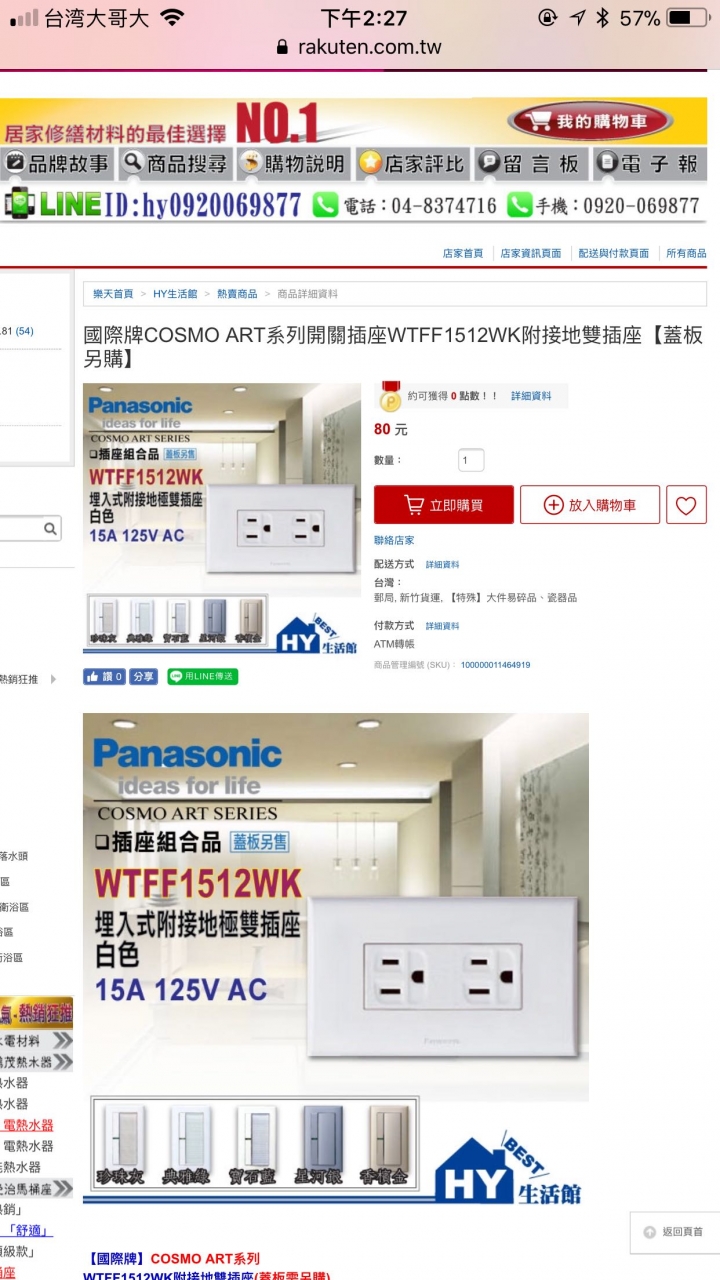
Task: Expand the 熱銷狂推 sidebar arrow
Action: (54, 679)
